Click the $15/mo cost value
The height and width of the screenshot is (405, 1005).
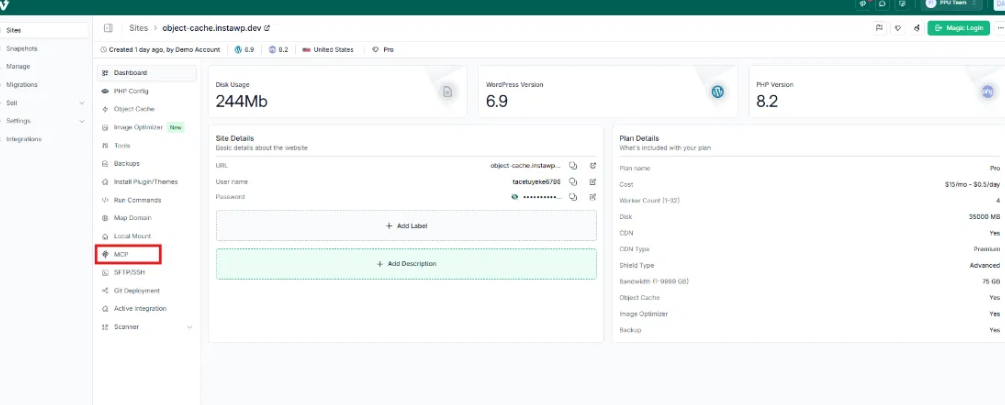971,184
